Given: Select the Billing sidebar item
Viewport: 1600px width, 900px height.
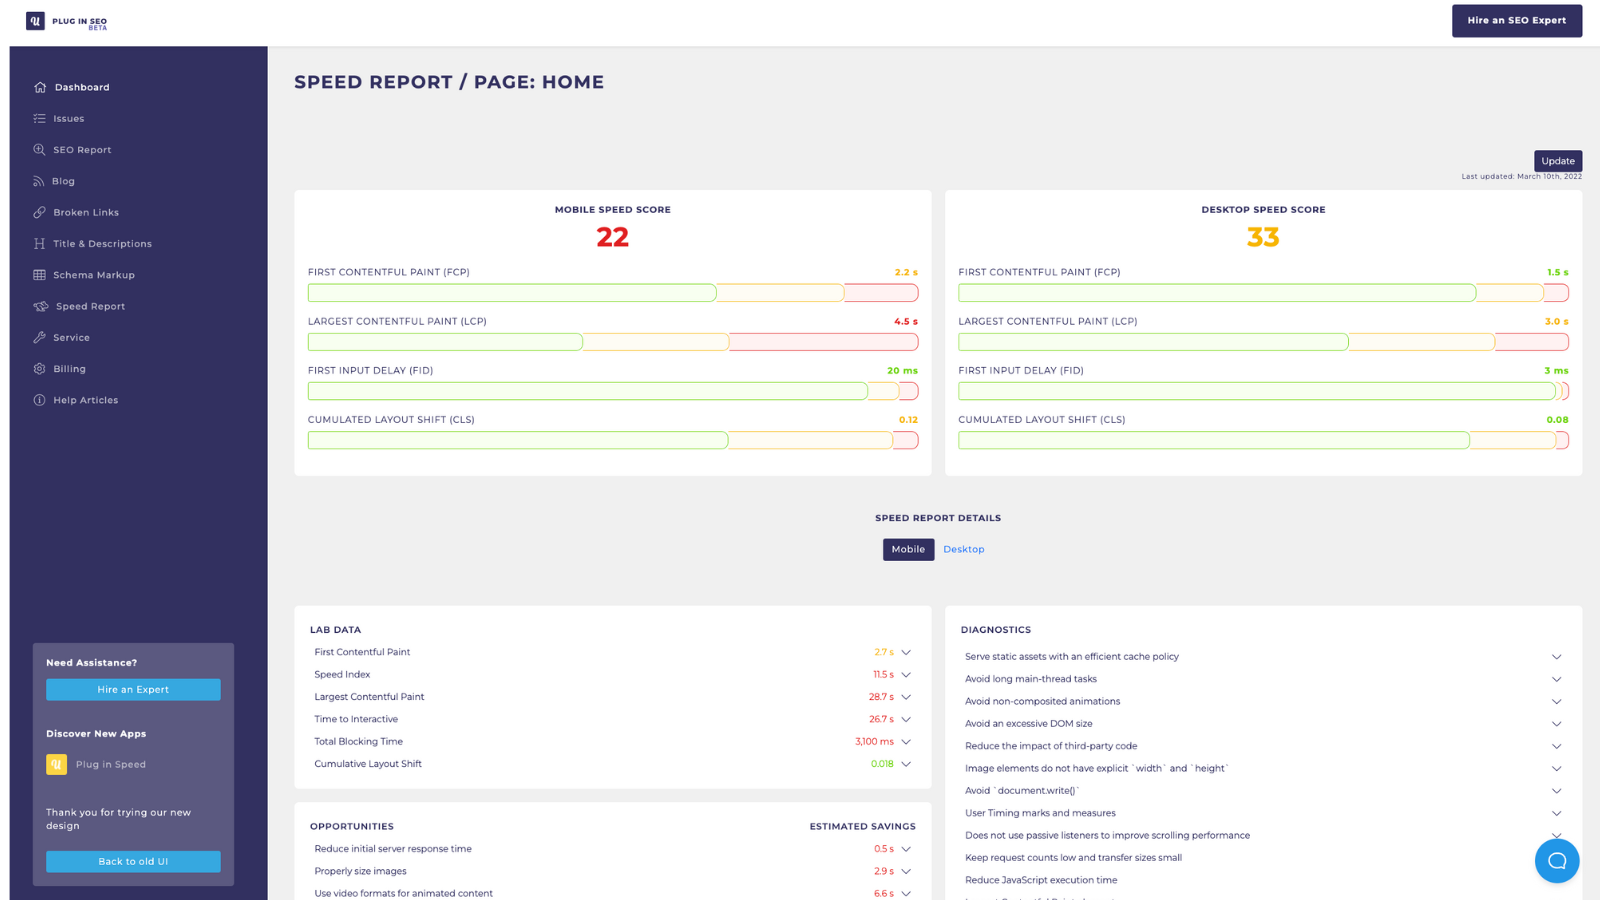Looking at the screenshot, I should point(67,368).
